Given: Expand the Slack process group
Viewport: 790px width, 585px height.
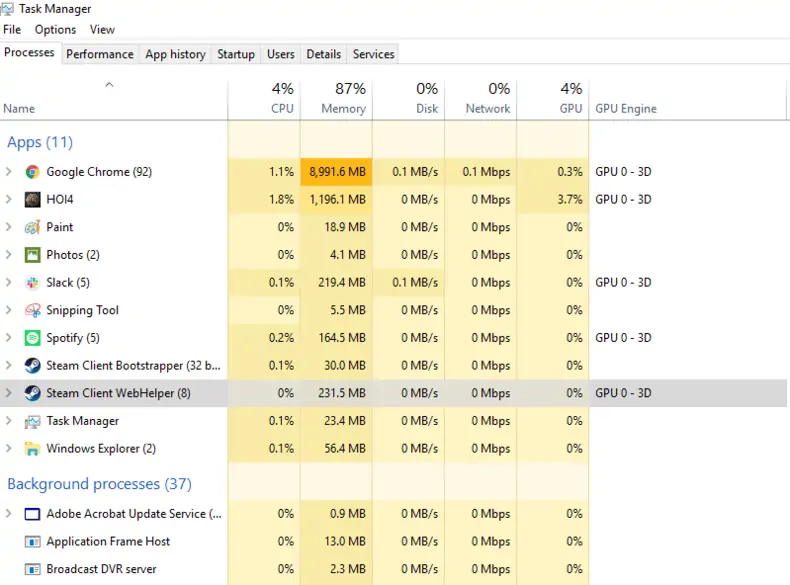Looking at the screenshot, I should click(9, 283).
